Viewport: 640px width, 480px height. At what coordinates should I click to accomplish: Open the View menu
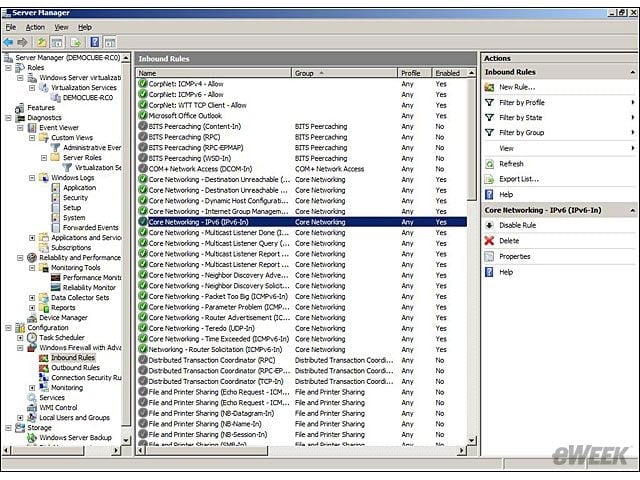pyautogui.click(x=61, y=27)
